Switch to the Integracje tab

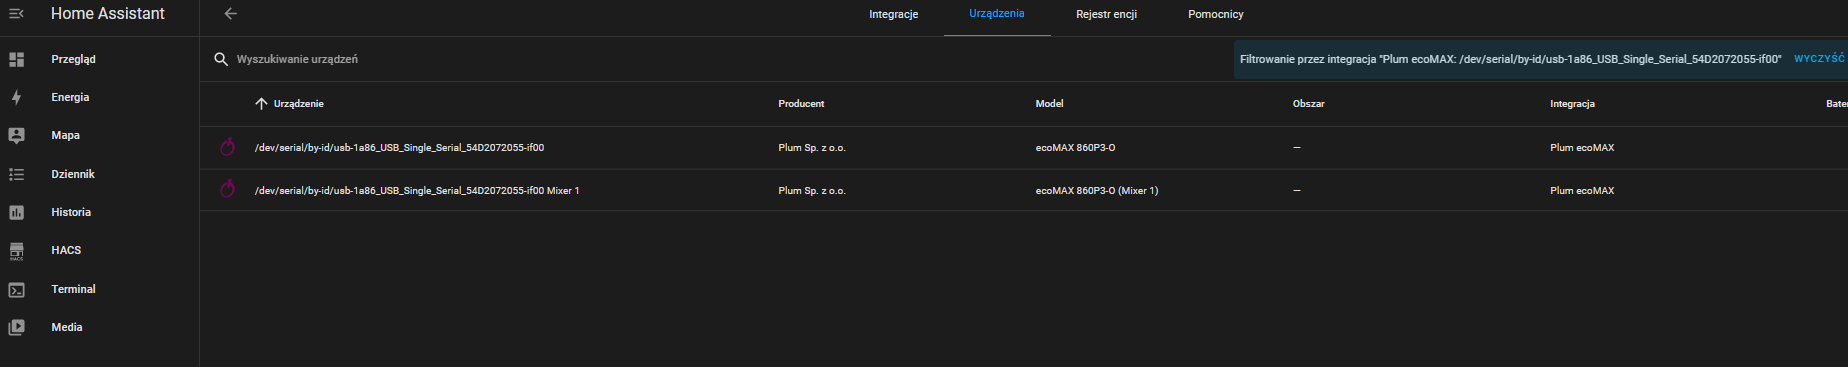pyautogui.click(x=893, y=14)
